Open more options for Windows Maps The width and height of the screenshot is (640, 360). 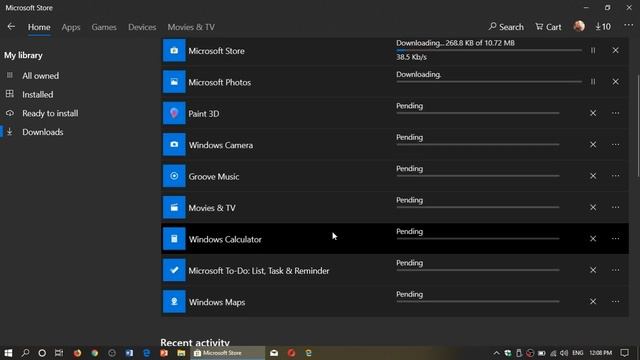pyautogui.click(x=615, y=302)
